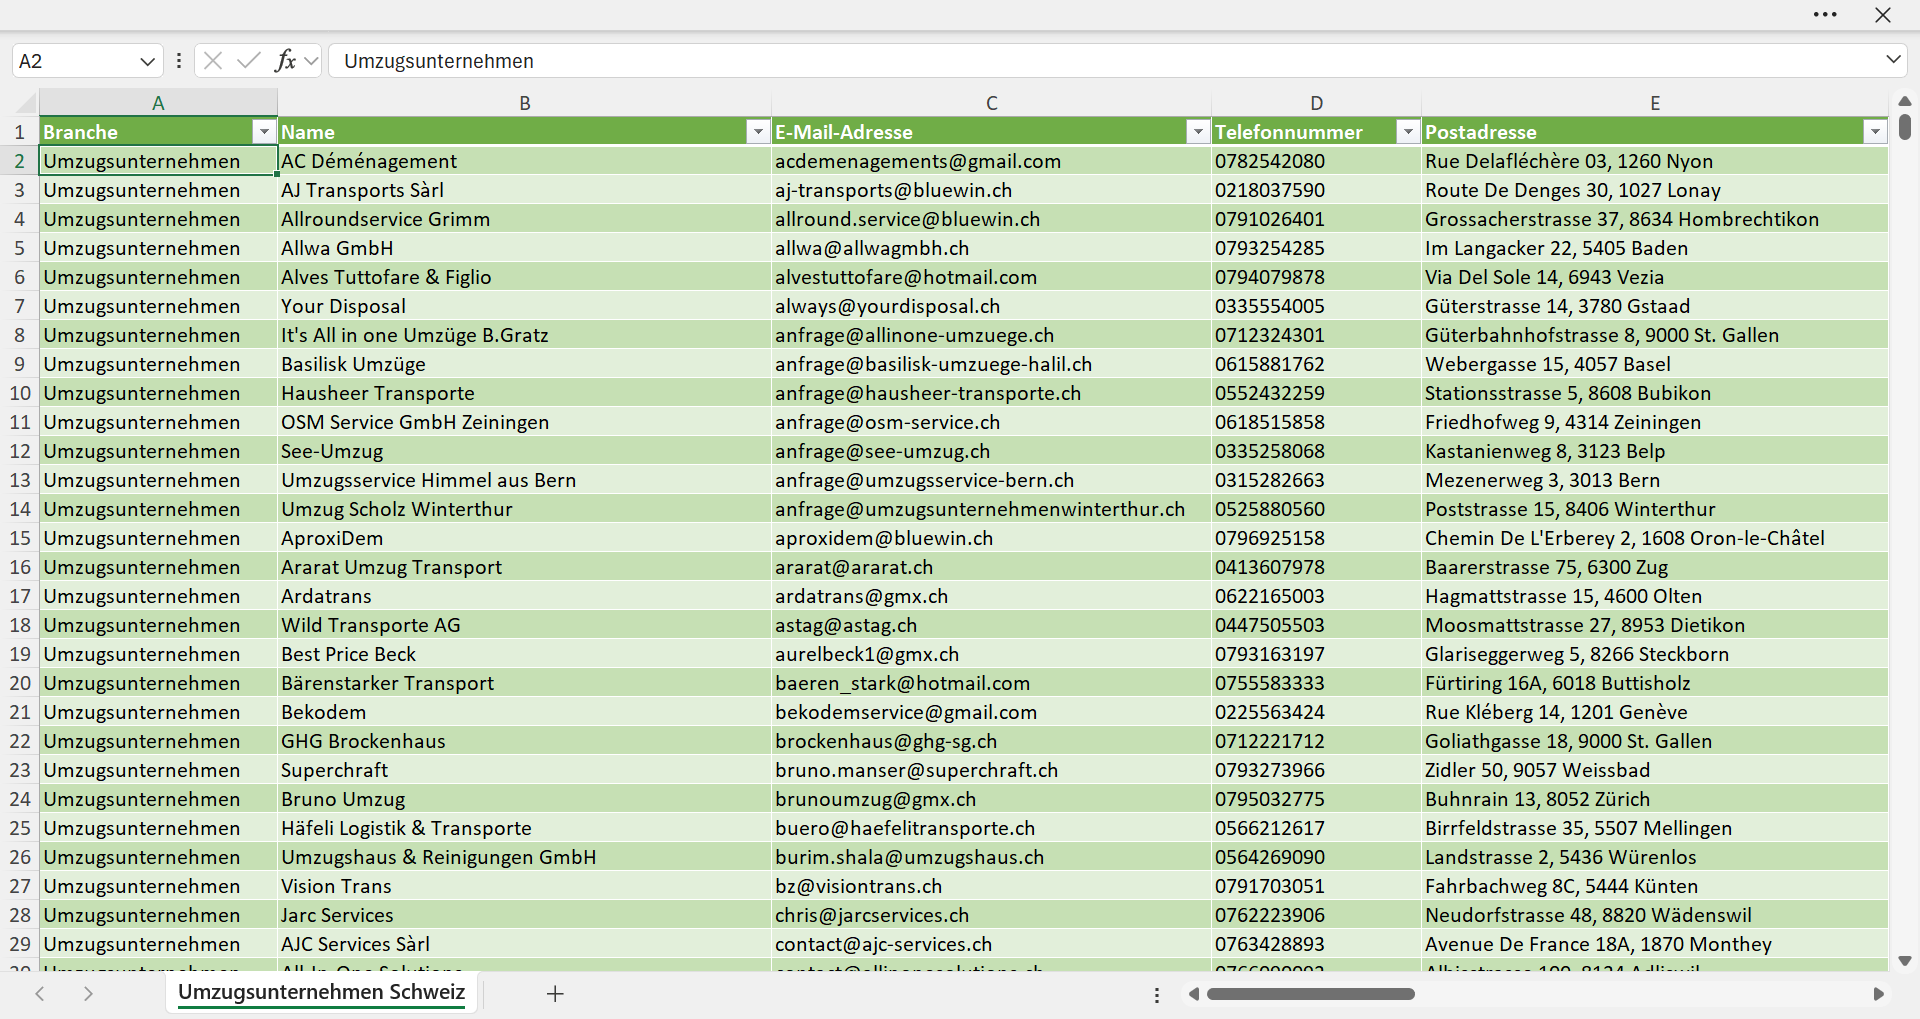Click vertical scrollbar up arrow
Viewport: 1920px width, 1019px height.
[1904, 101]
